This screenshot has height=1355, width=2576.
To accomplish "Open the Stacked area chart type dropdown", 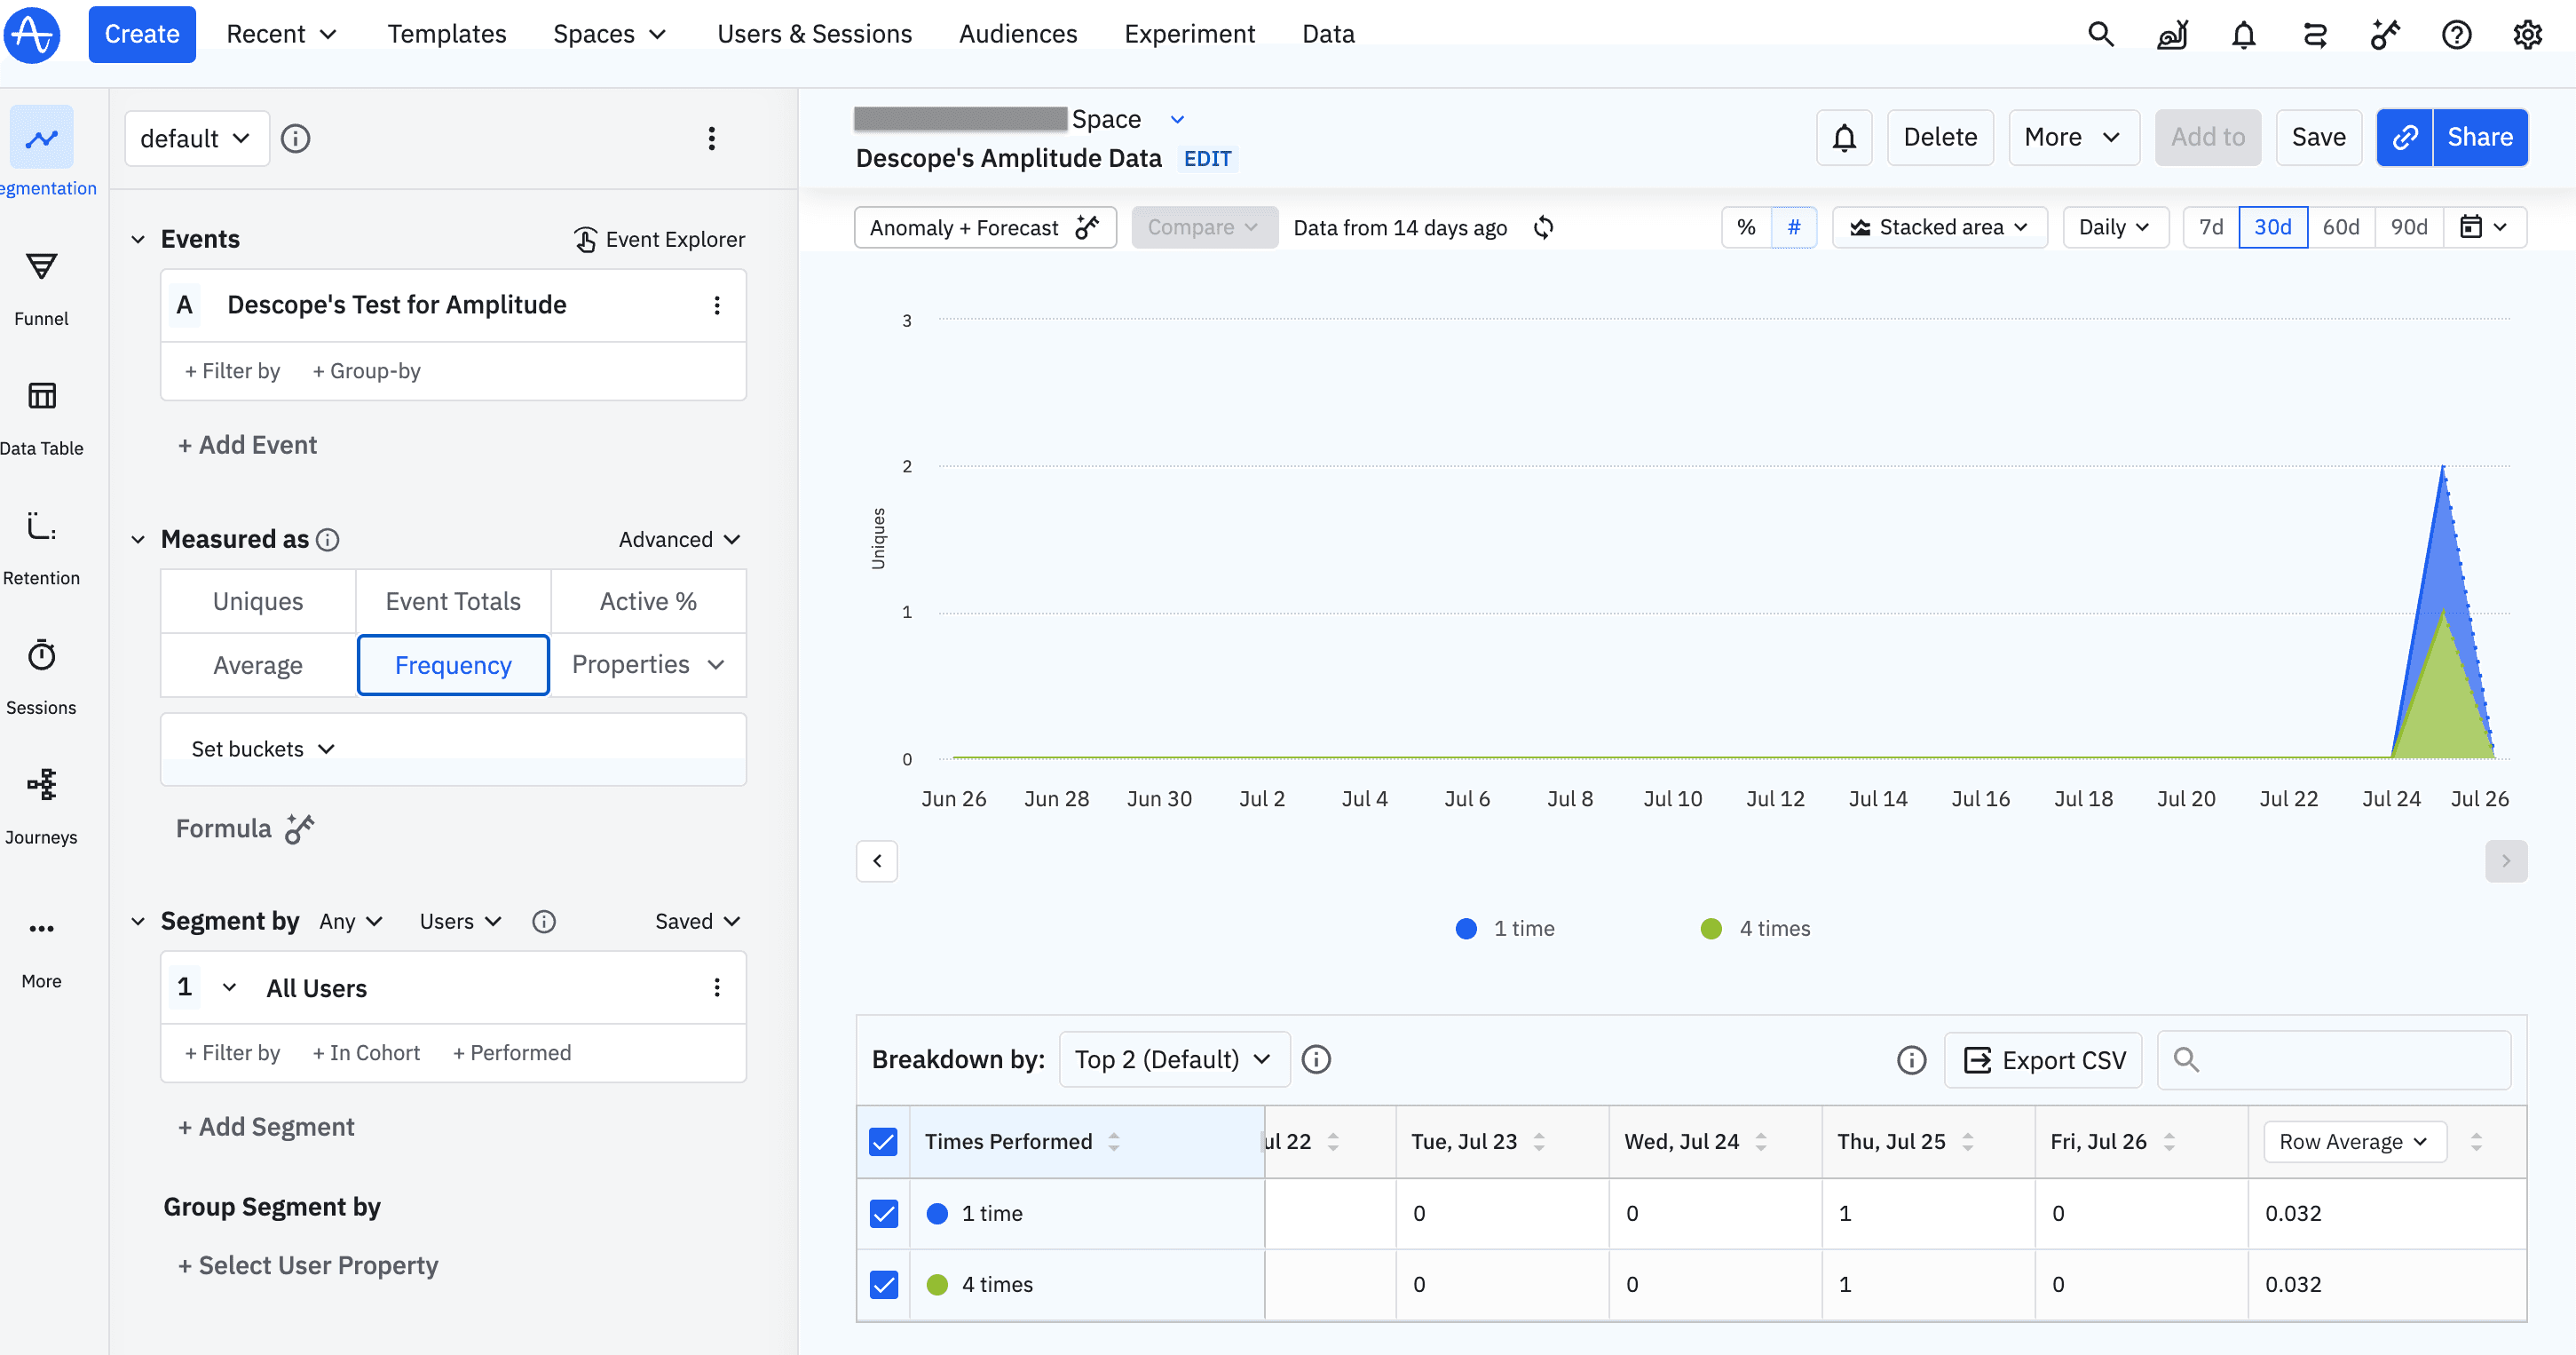I will (1939, 228).
